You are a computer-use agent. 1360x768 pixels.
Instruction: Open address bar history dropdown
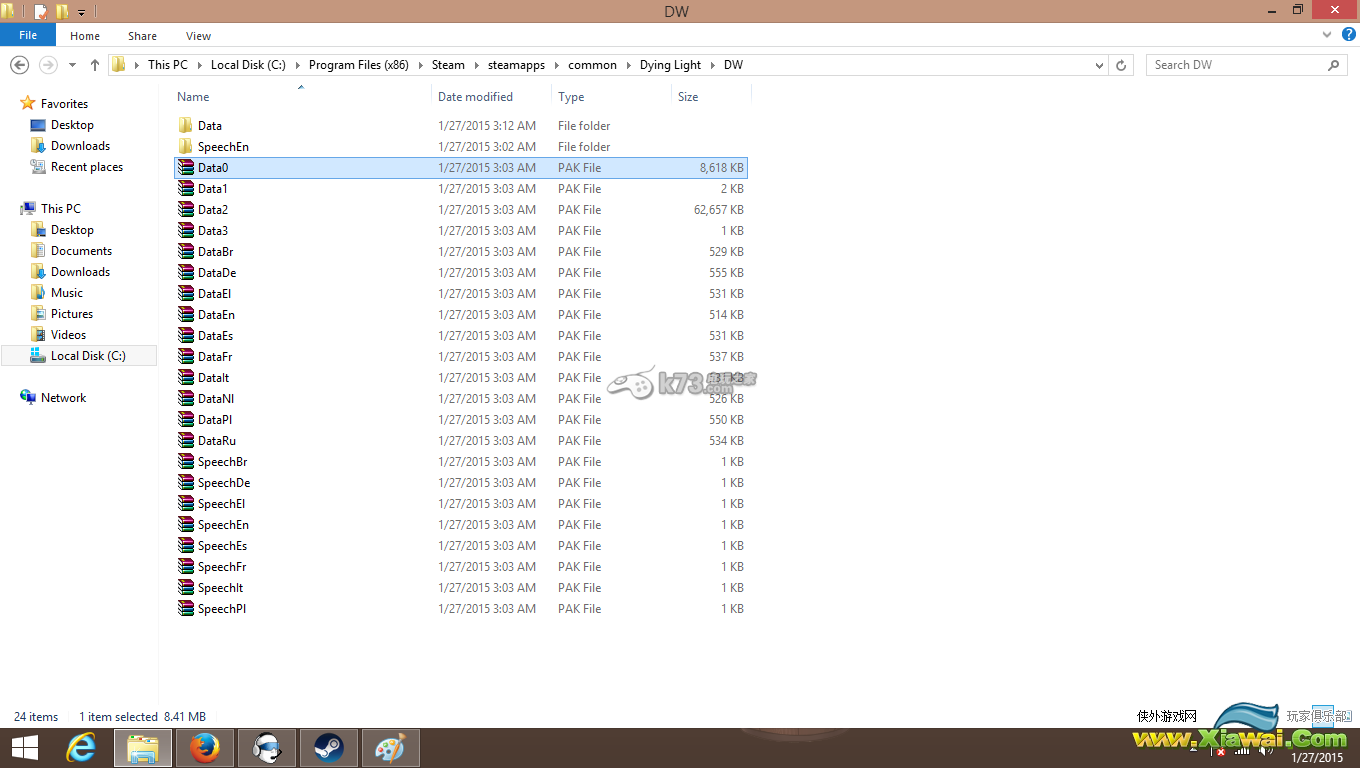coord(1100,65)
